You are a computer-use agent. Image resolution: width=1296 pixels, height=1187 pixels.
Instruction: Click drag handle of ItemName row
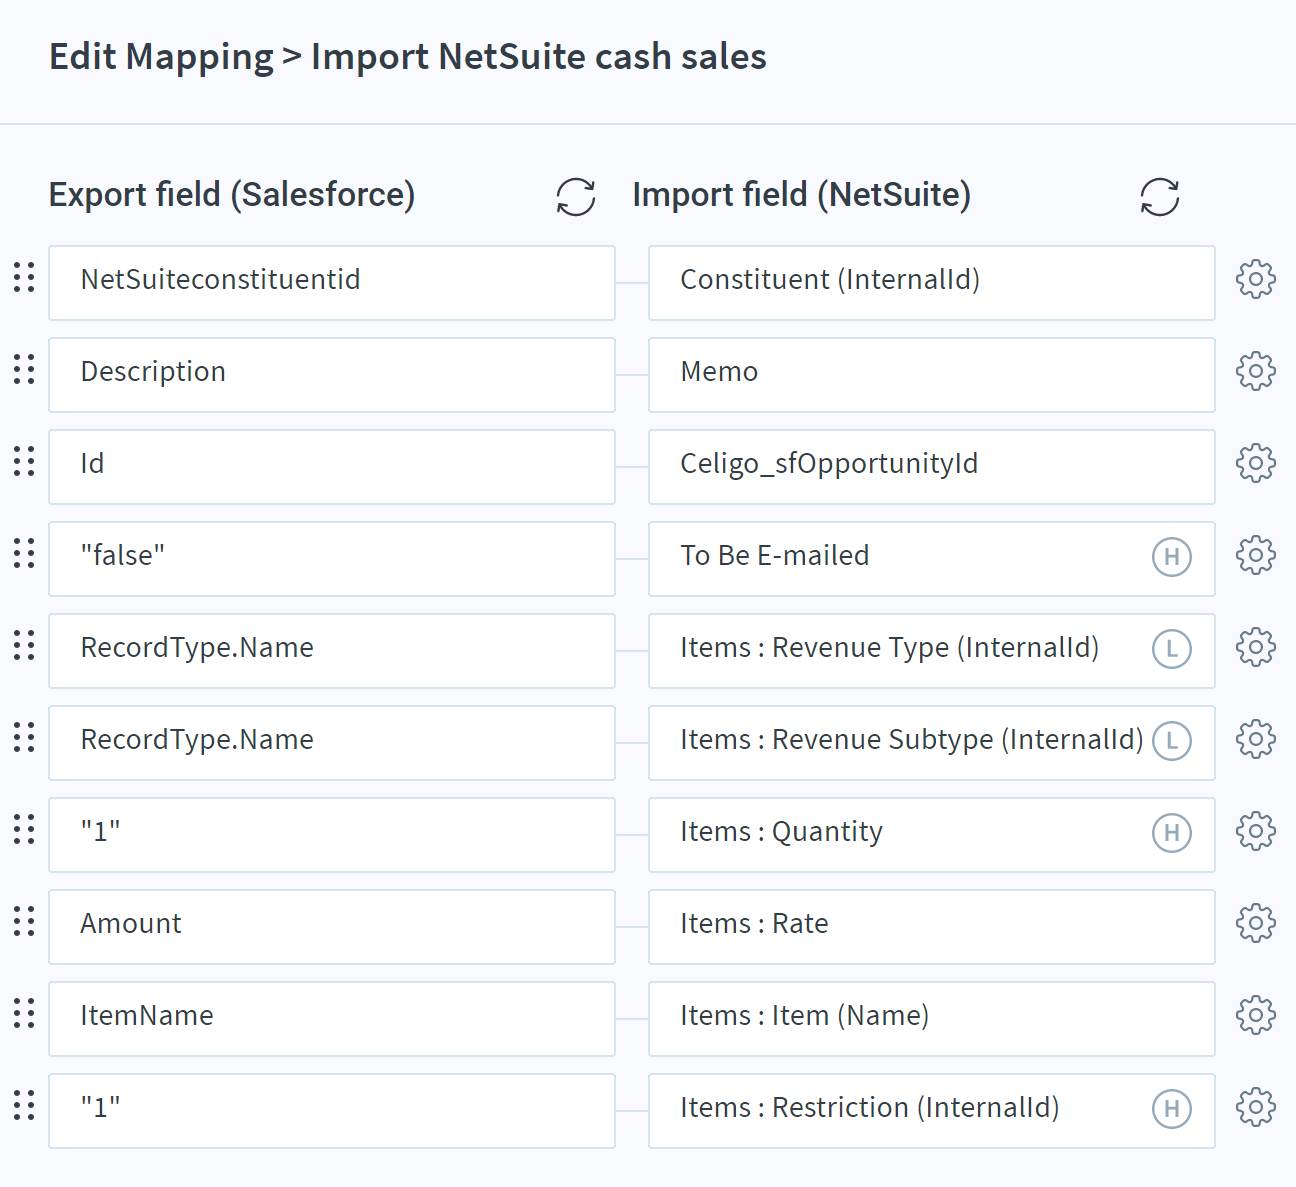tap(24, 1013)
